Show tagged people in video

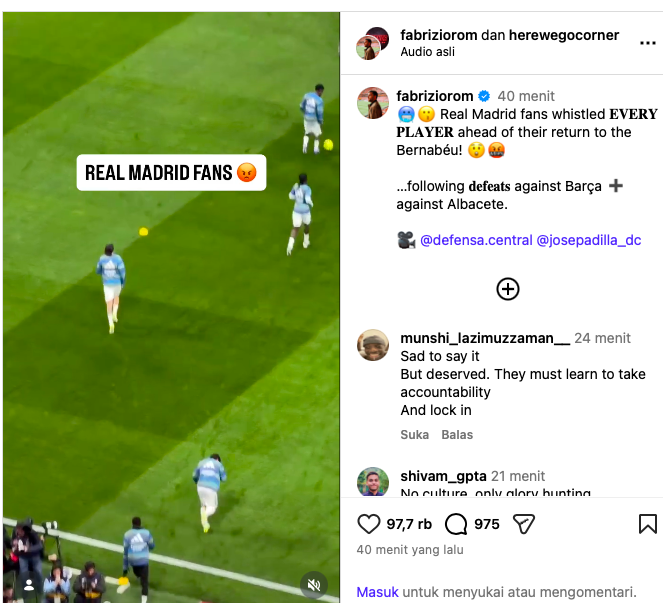click(29, 585)
